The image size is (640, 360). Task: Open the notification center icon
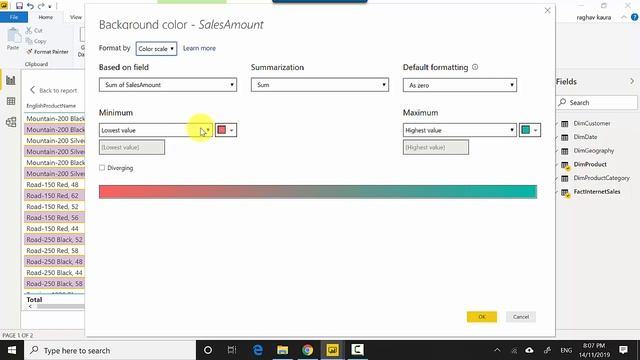[623, 350]
